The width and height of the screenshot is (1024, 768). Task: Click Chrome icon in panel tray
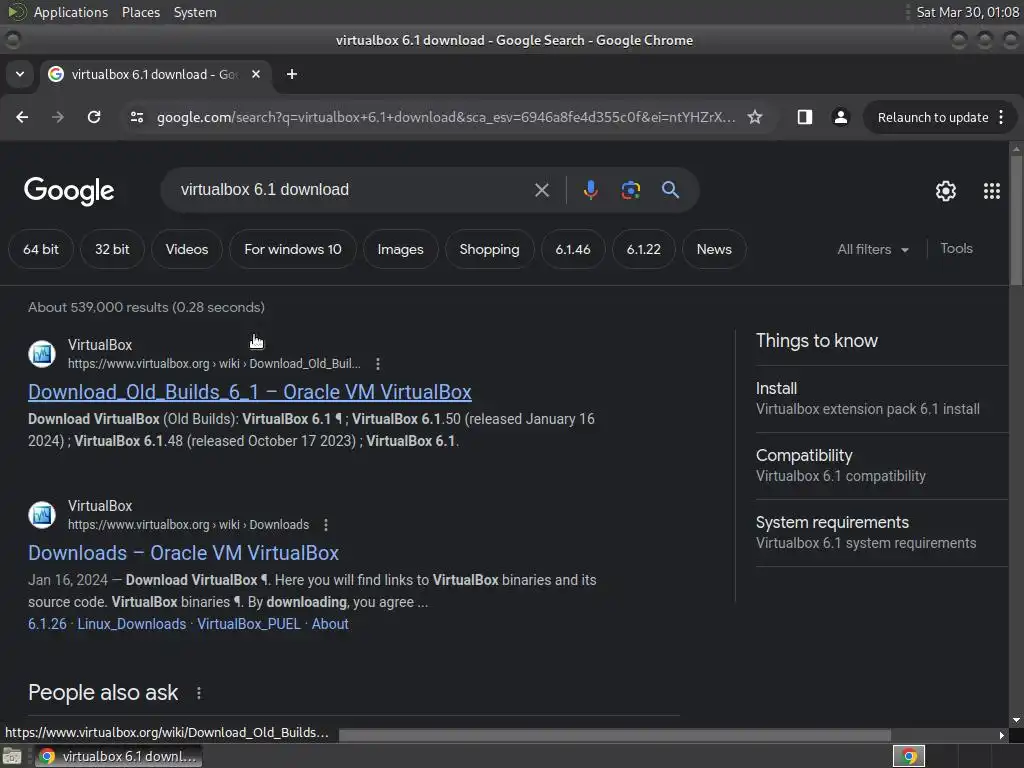(x=909, y=757)
